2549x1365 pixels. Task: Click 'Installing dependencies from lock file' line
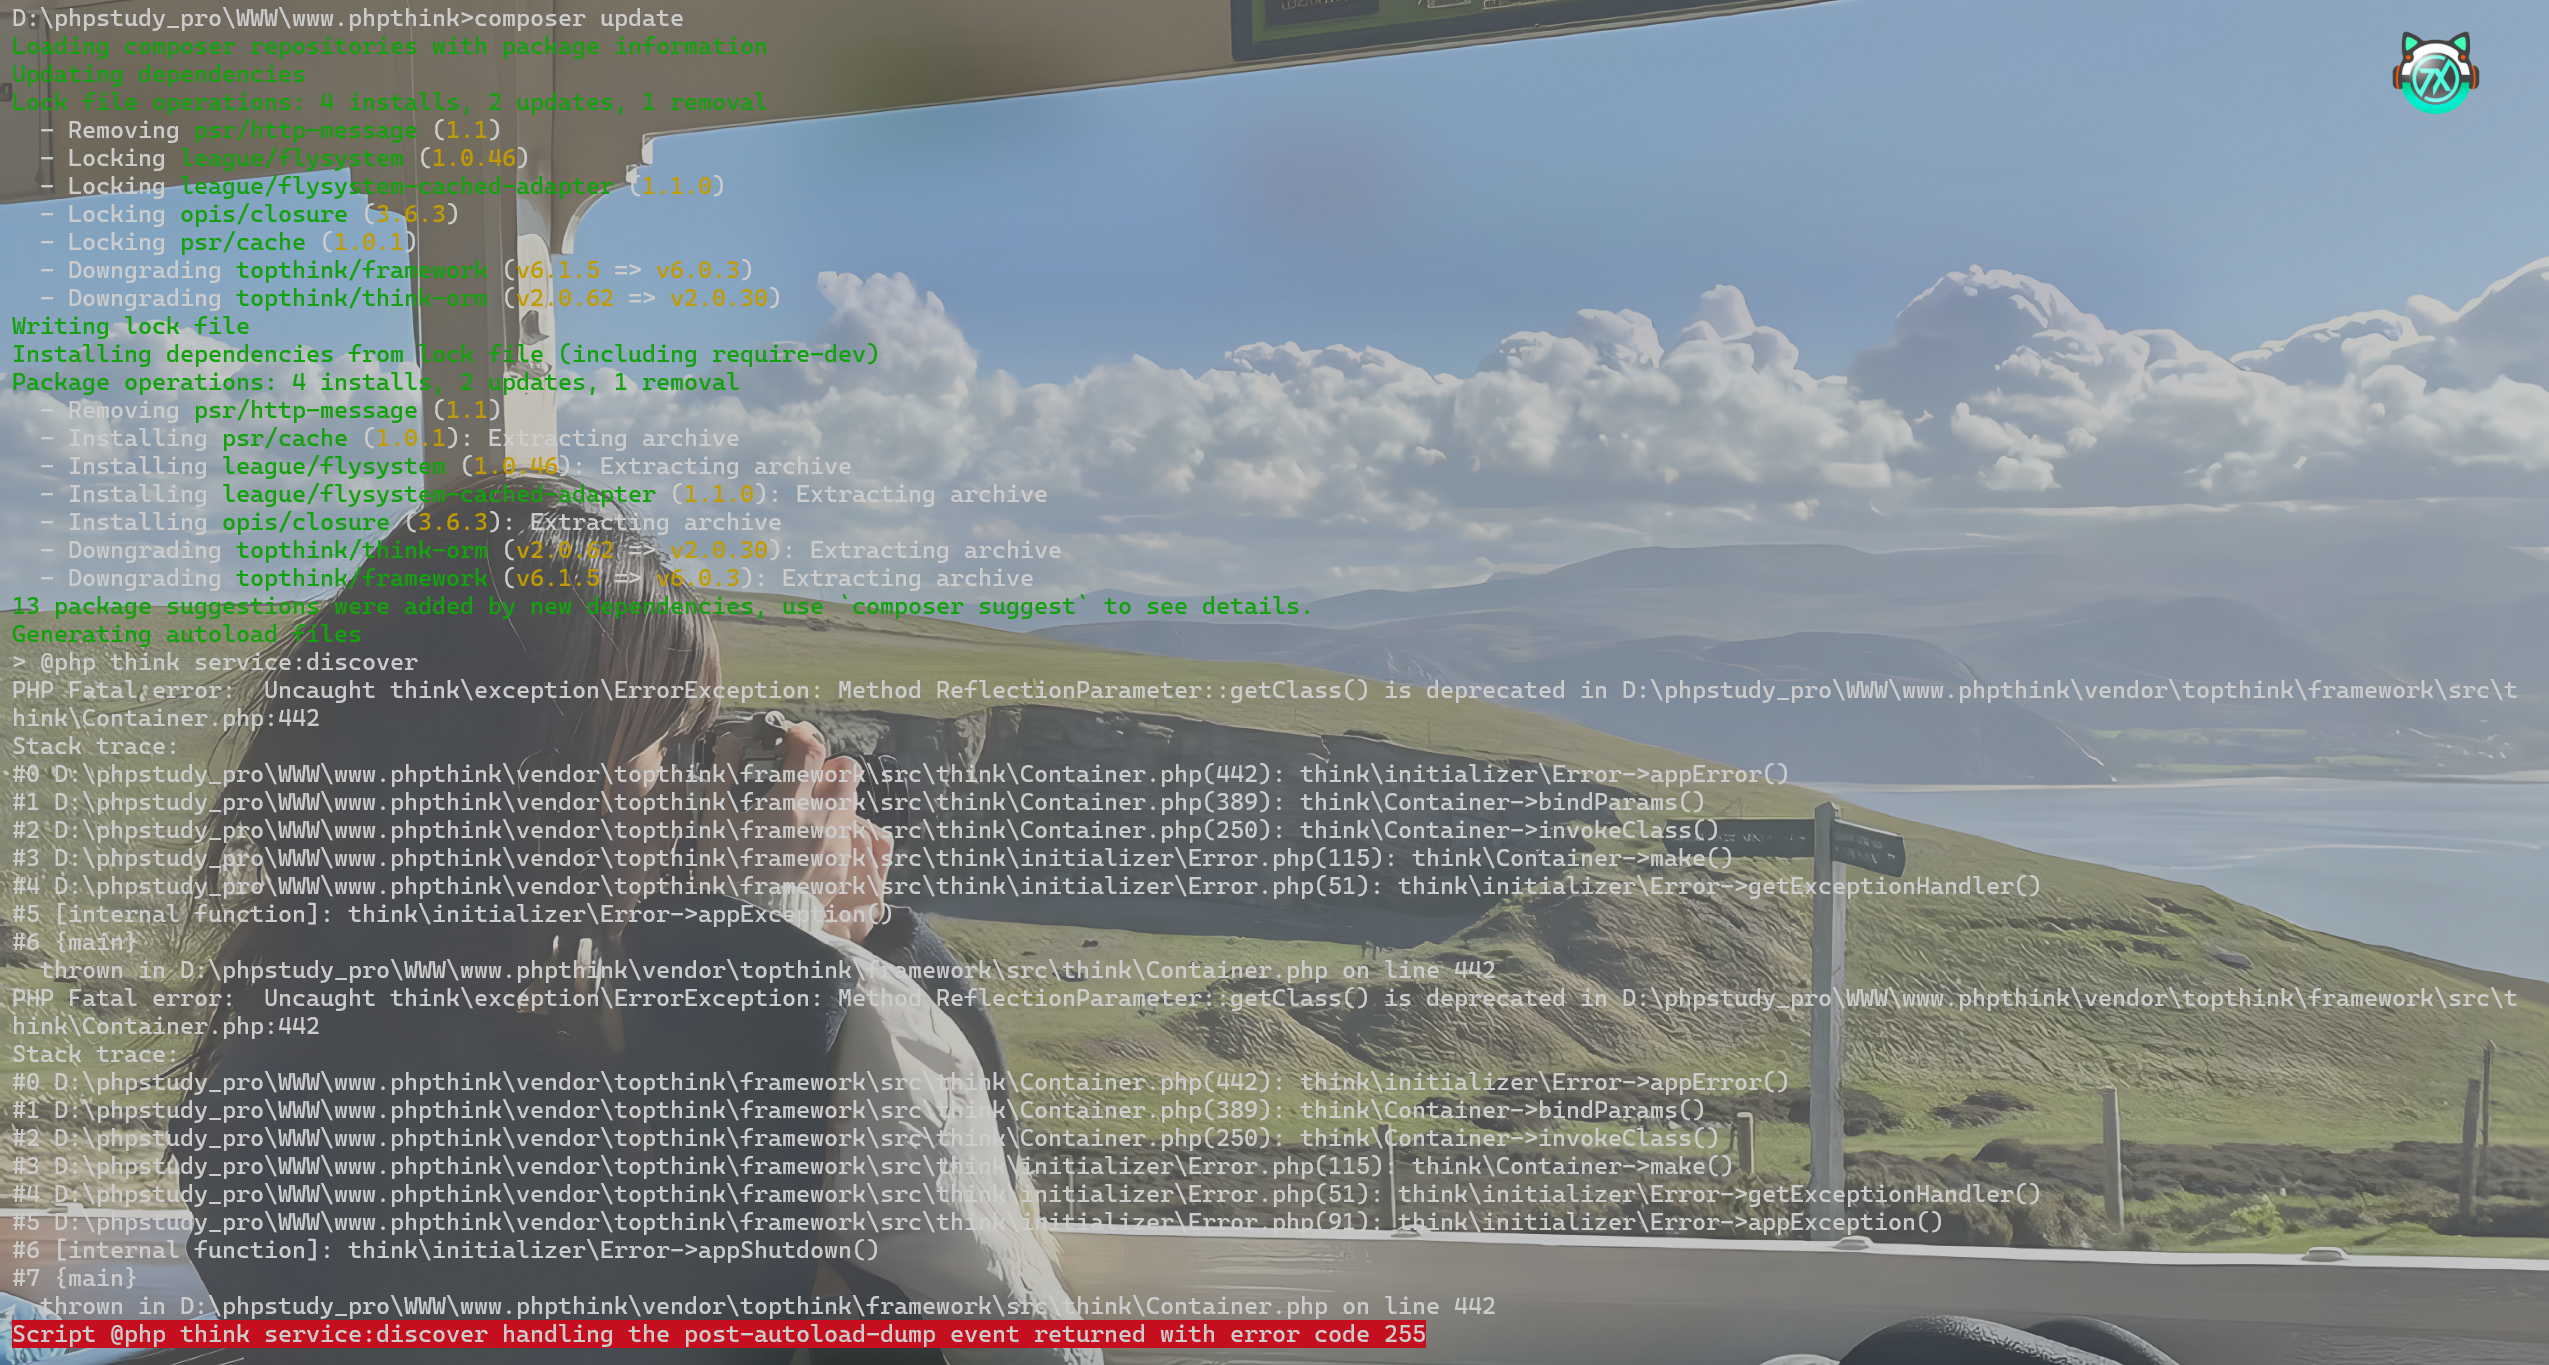click(445, 354)
